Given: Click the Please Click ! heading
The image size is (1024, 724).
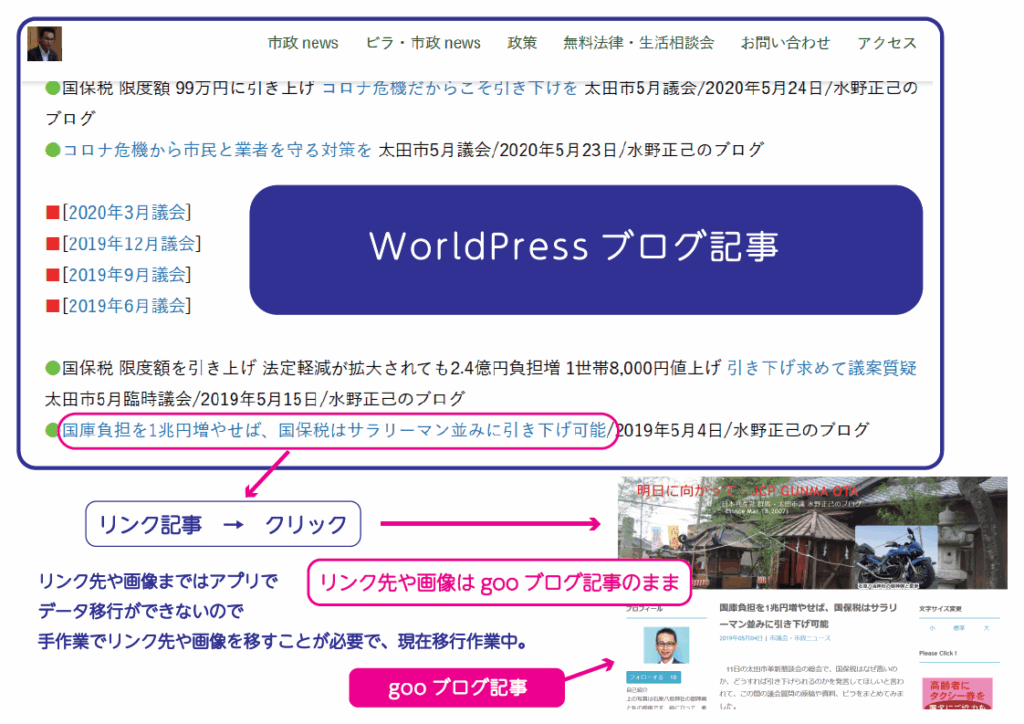Looking at the screenshot, I should (938, 653).
